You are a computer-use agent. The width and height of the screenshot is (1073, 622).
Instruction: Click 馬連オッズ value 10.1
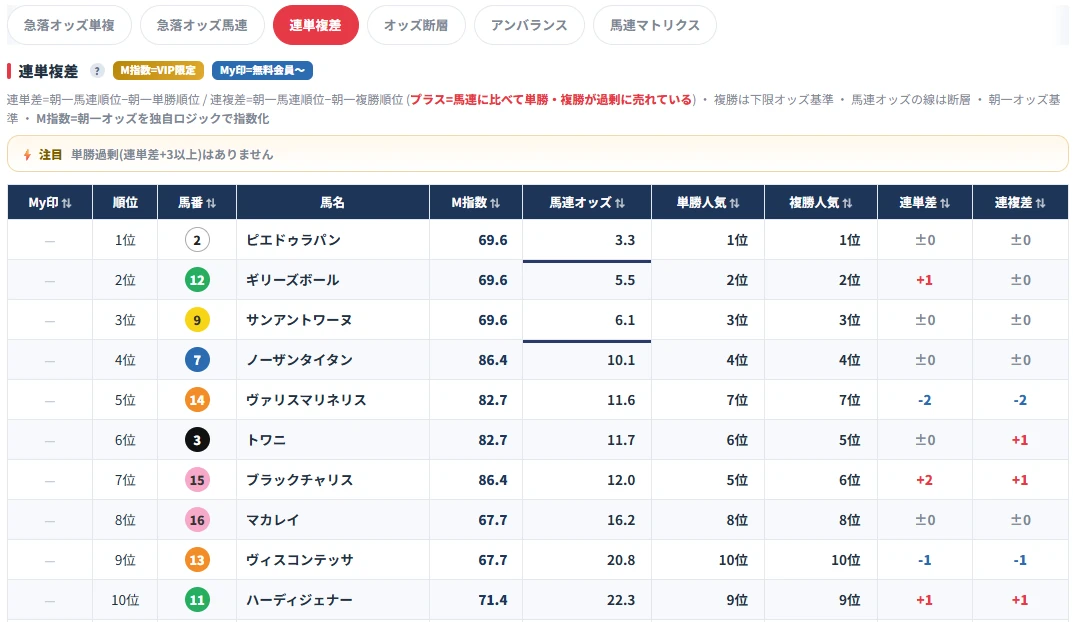[x=621, y=360]
